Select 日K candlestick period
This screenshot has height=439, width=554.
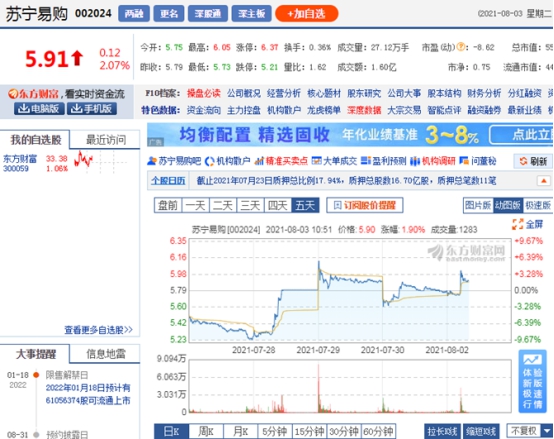coord(171,431)
